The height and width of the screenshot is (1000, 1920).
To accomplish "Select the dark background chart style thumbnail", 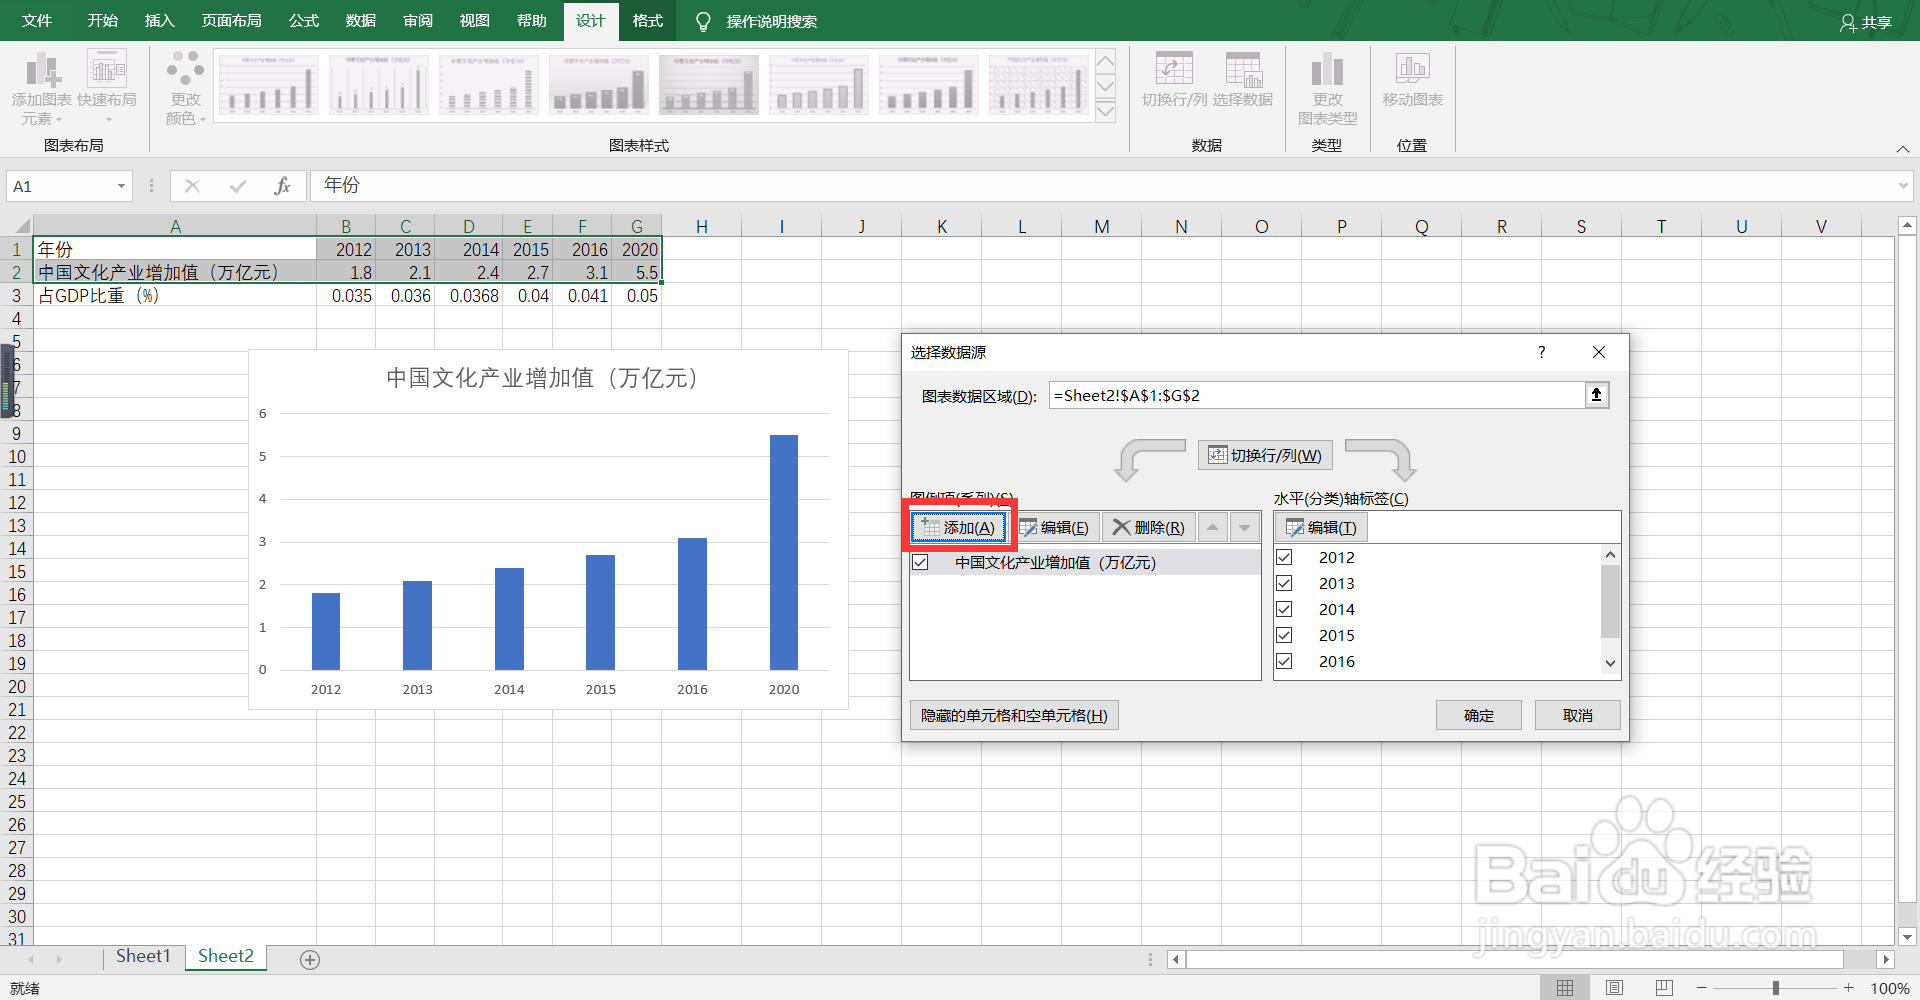I will pos(708,85).
